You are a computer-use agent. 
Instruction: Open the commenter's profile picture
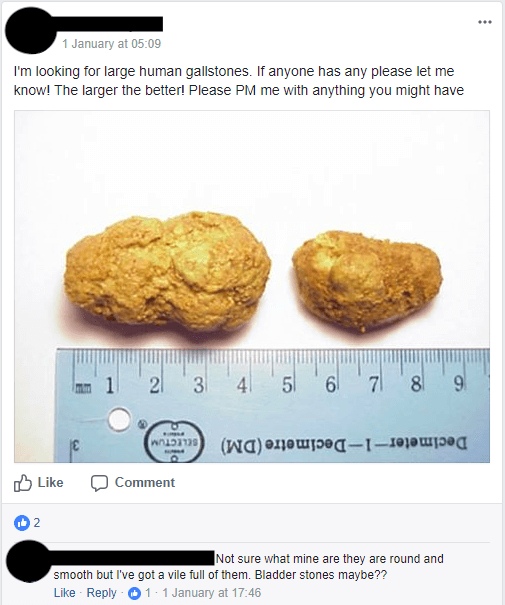coord(29,561)
